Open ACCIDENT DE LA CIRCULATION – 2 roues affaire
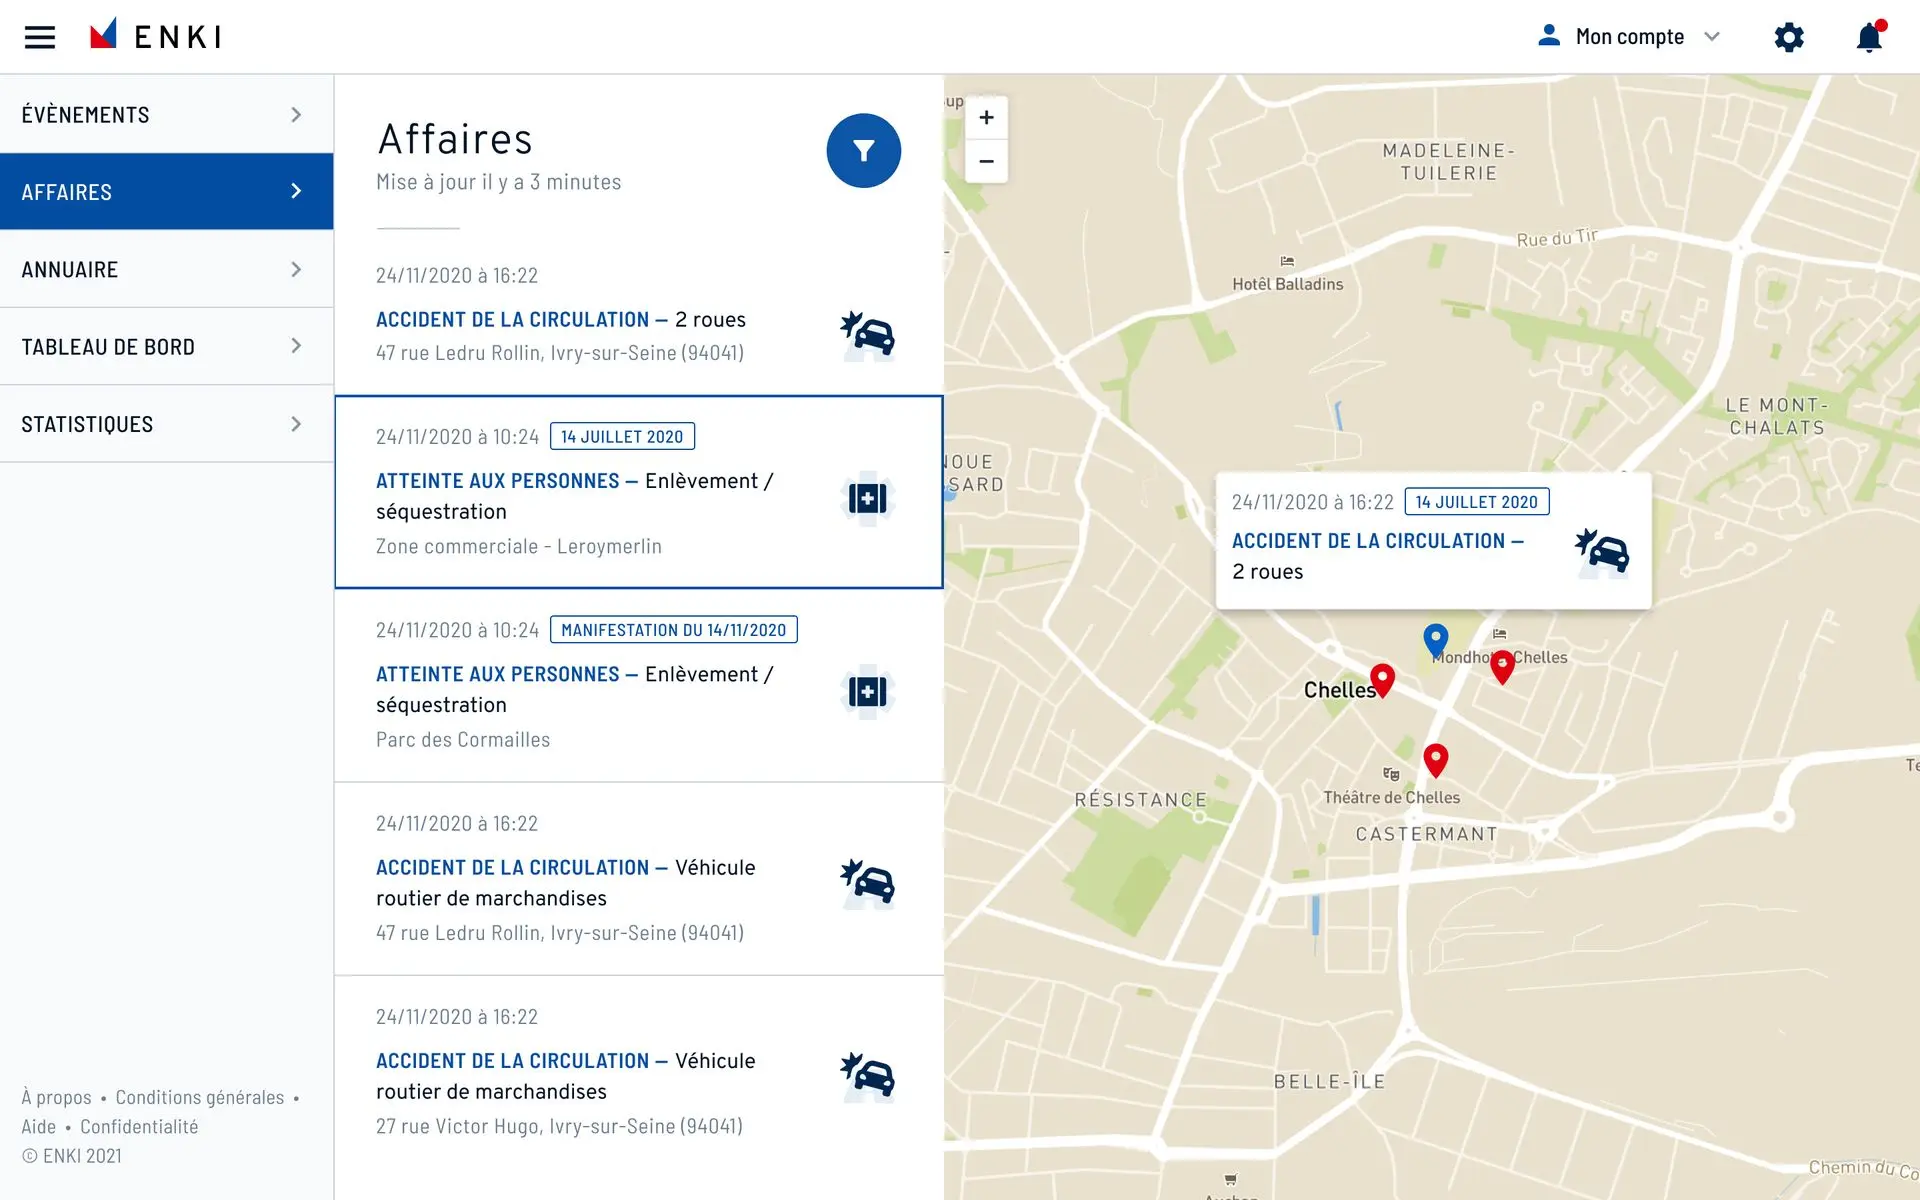 (x=561, y=319)
